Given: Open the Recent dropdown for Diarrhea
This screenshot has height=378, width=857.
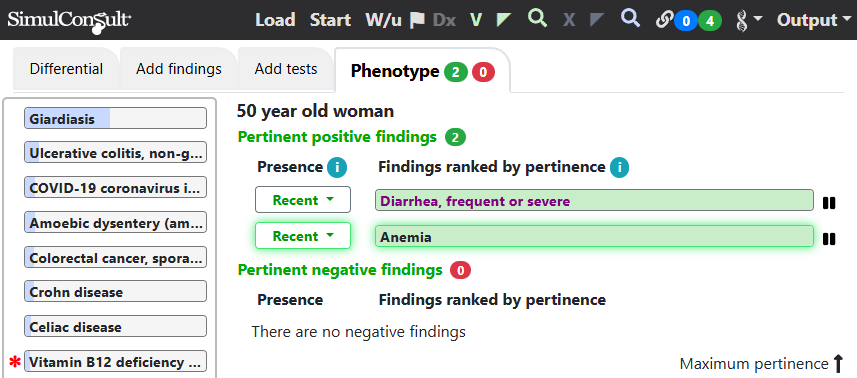Looking at the screenshot, I should tap(303, 200).
